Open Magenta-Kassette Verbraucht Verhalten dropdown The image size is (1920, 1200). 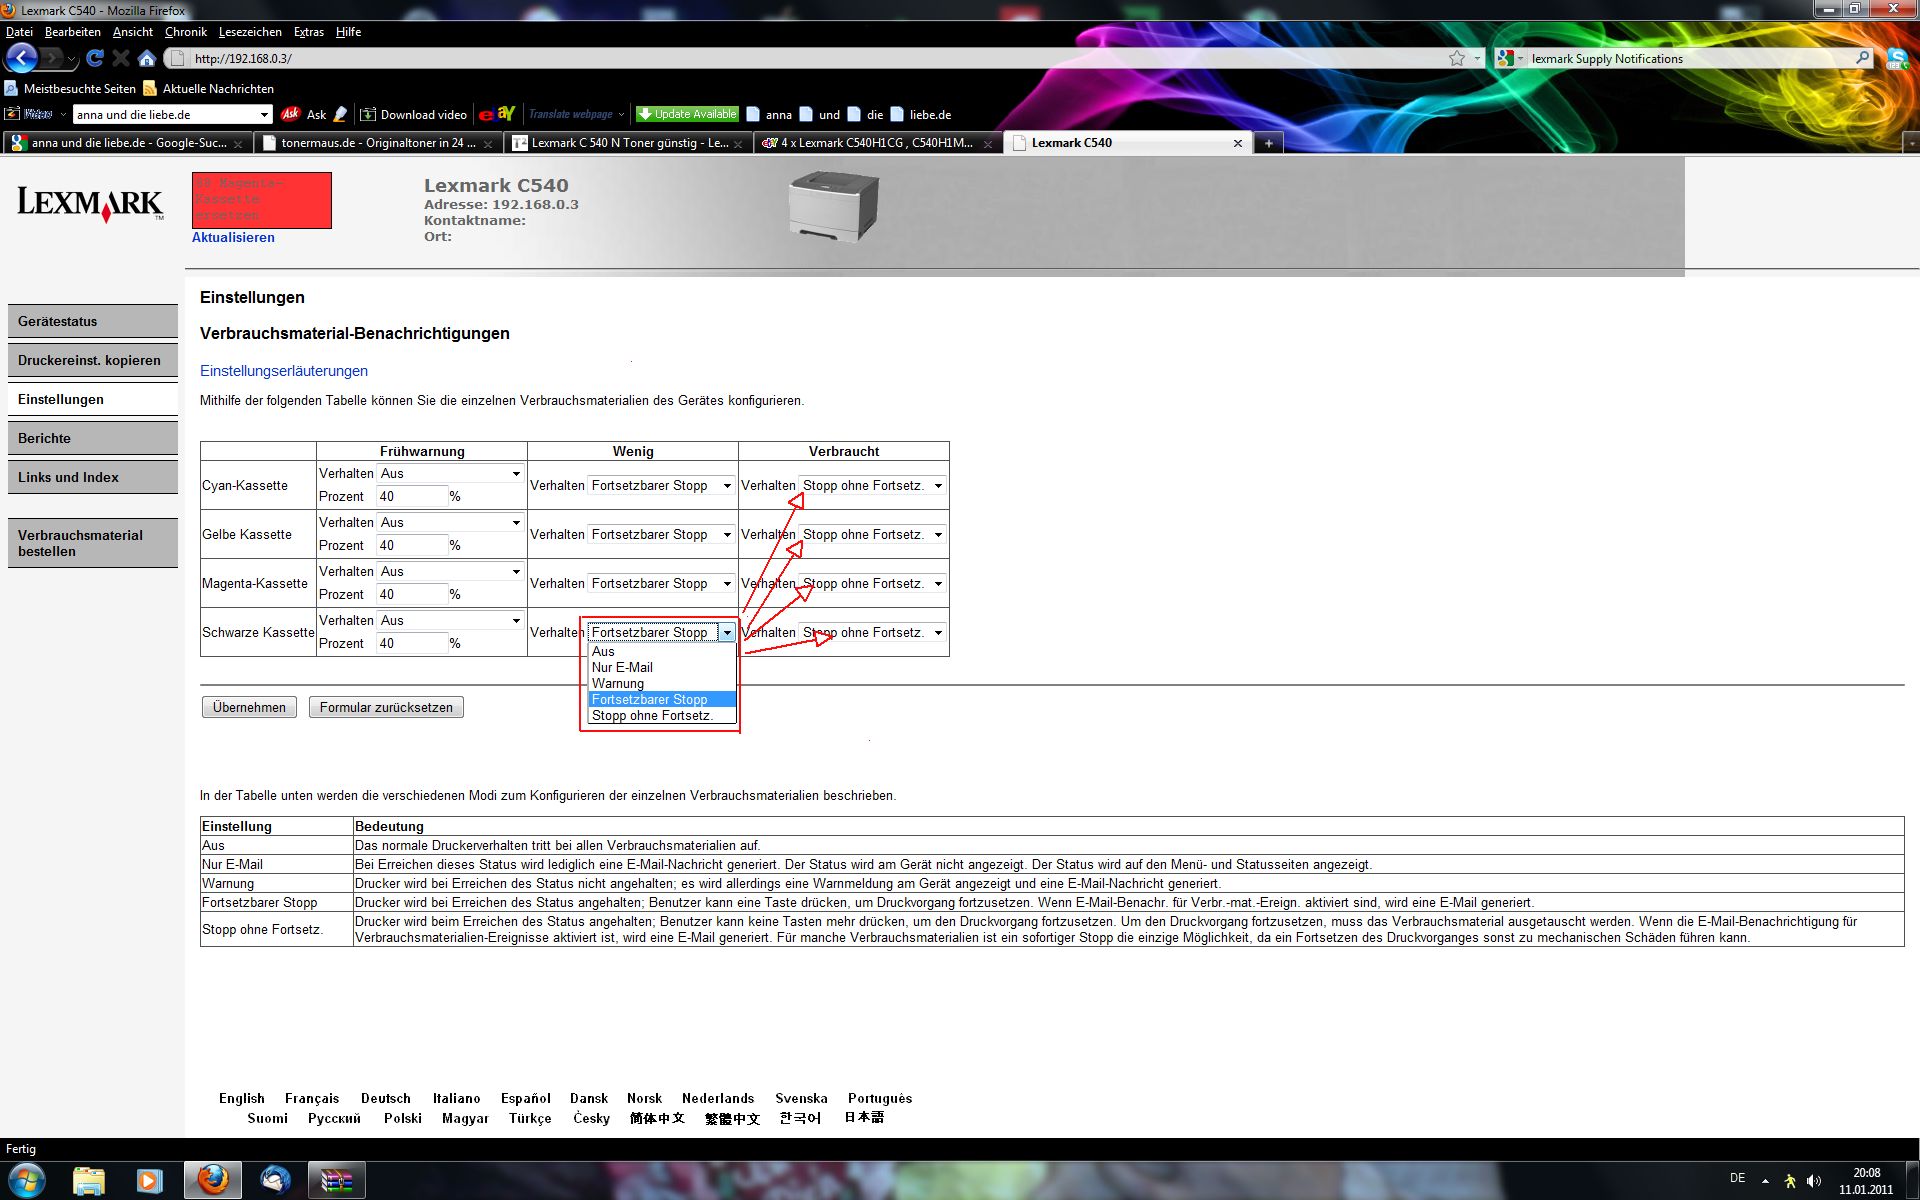(x=872, y=583)
